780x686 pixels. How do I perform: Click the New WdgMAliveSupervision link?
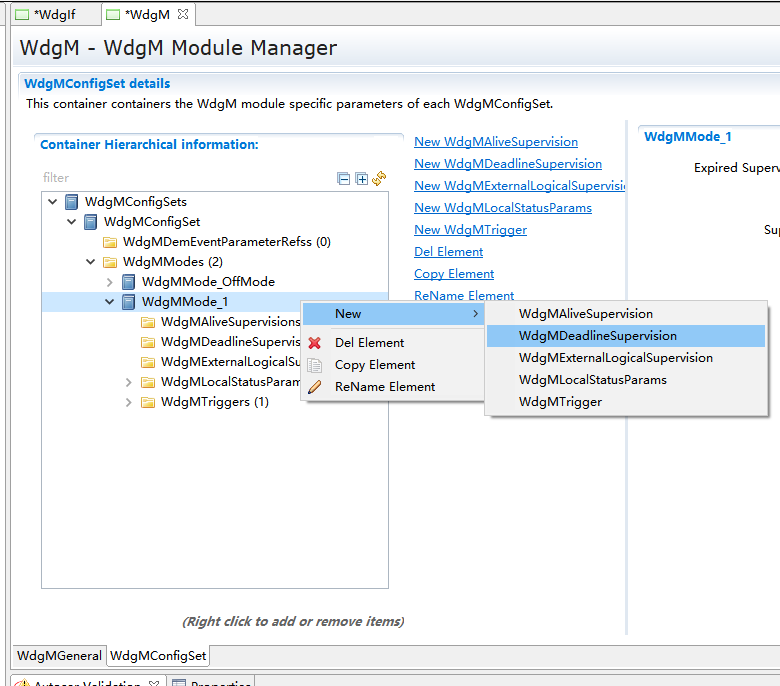pyautogui.click(x=496, y=142)
